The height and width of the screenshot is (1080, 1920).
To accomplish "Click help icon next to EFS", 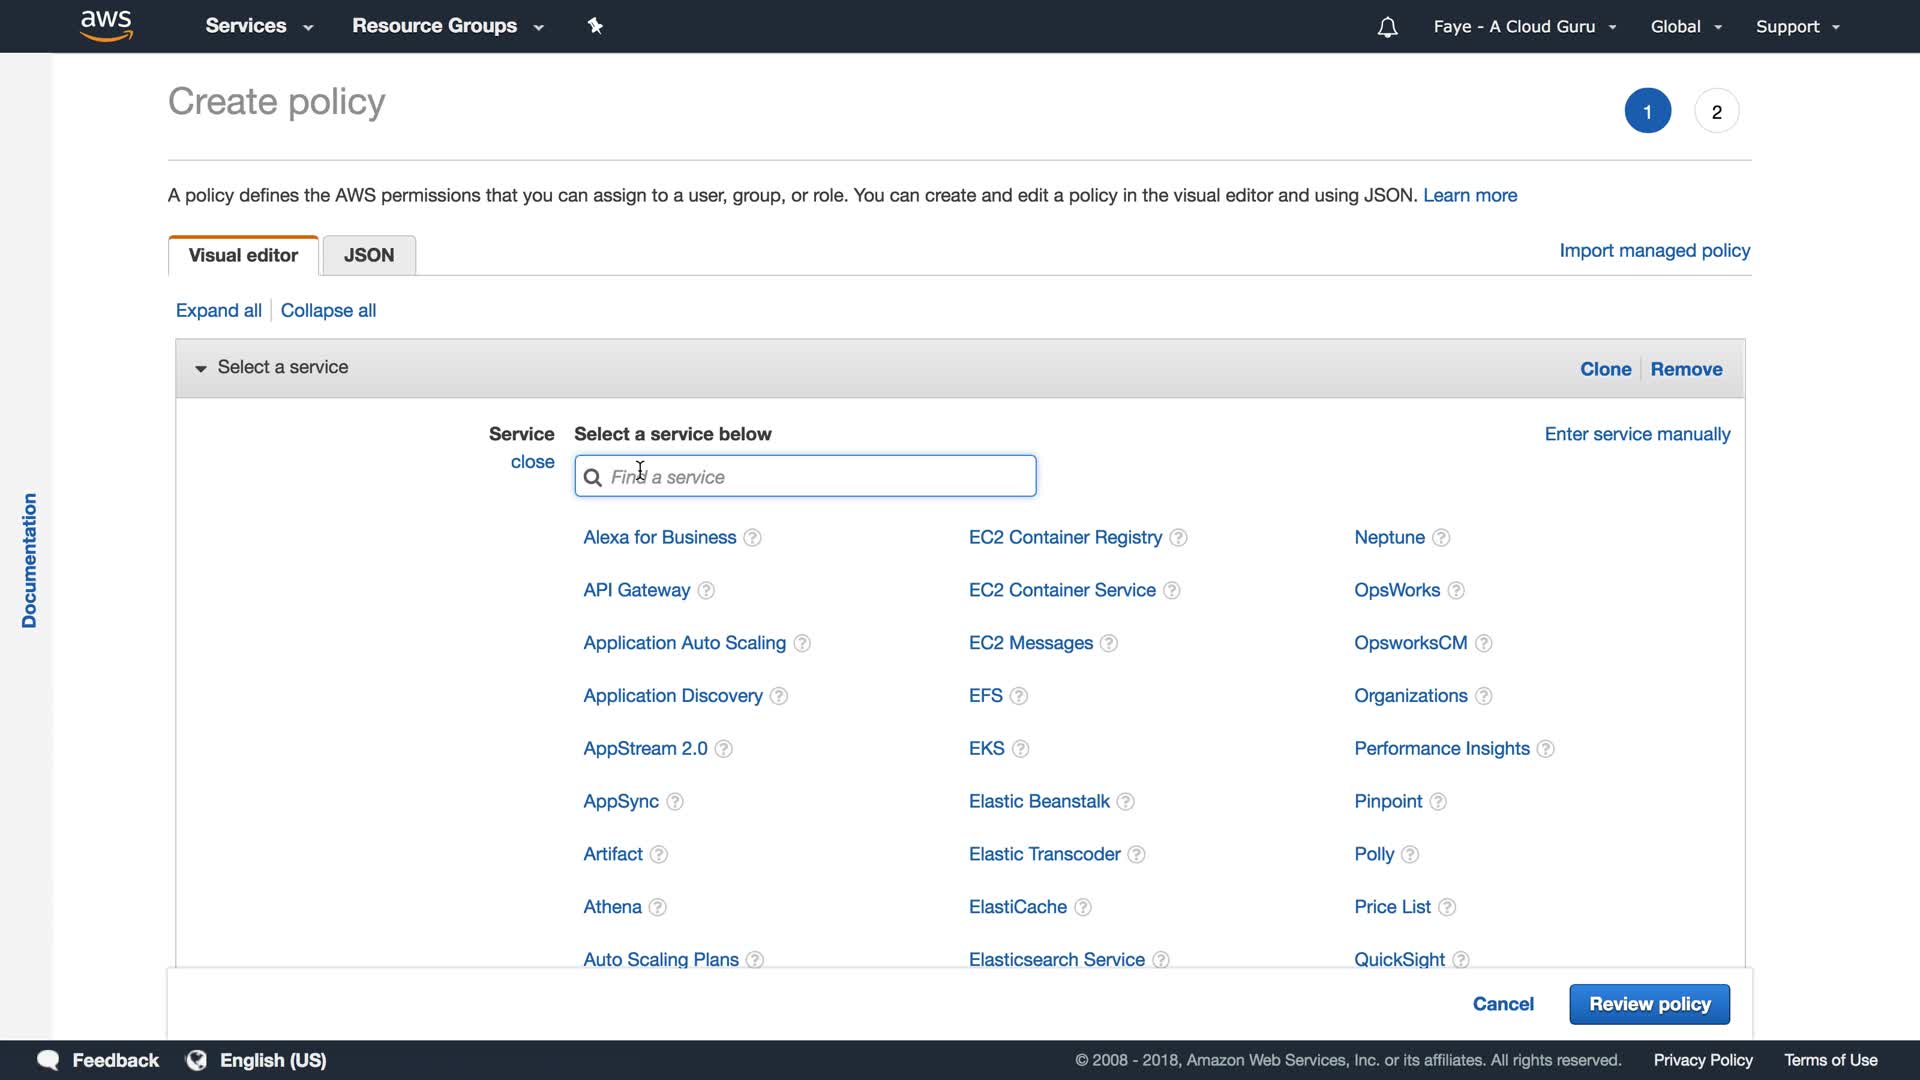I will [x=1019, y=696].
